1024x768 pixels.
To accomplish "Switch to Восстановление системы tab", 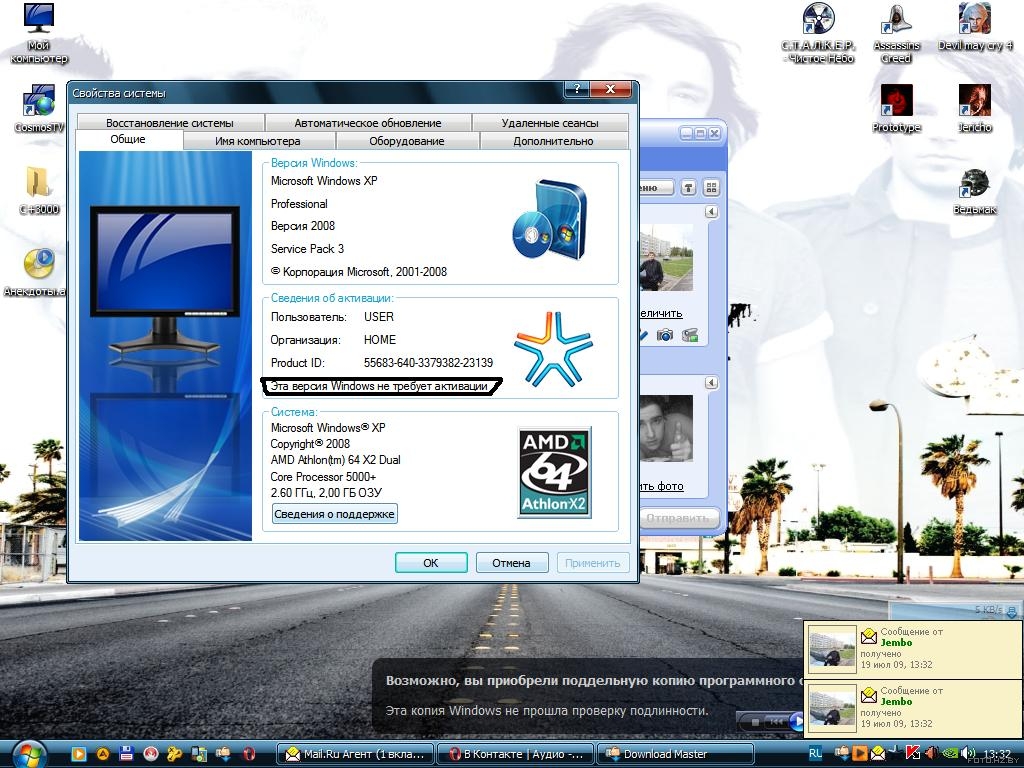I will pyautogui.click(x=170, y=123).
